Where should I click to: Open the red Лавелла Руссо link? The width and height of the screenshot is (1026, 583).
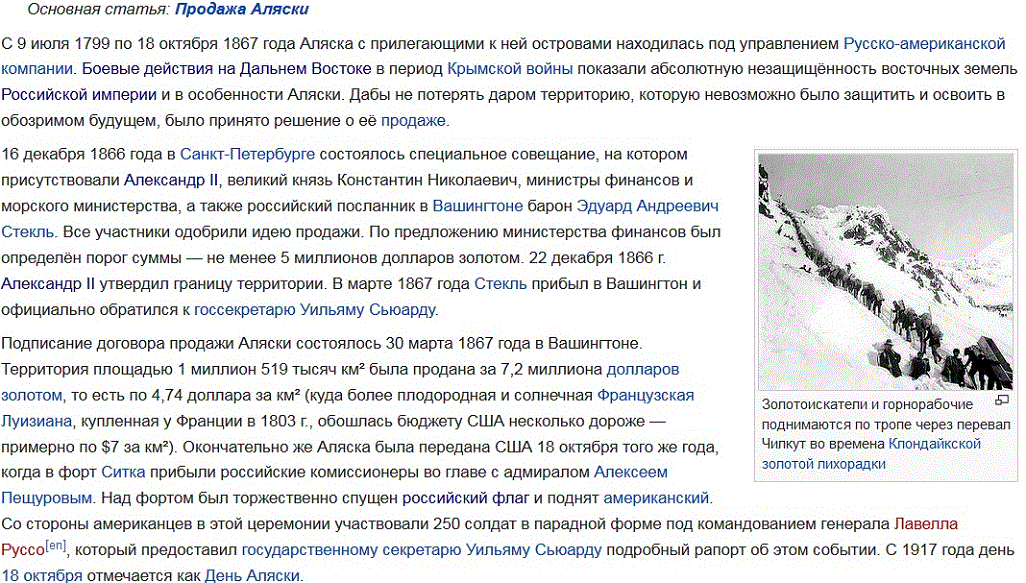924,524
